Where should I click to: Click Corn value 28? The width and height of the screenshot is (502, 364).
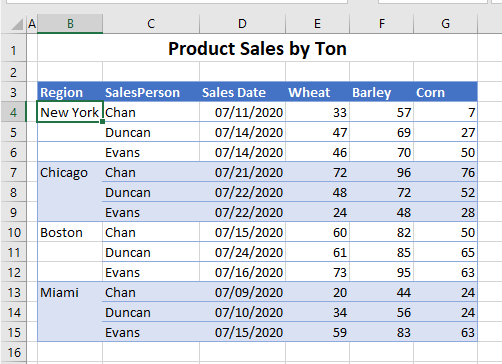(x=445, y=212)
